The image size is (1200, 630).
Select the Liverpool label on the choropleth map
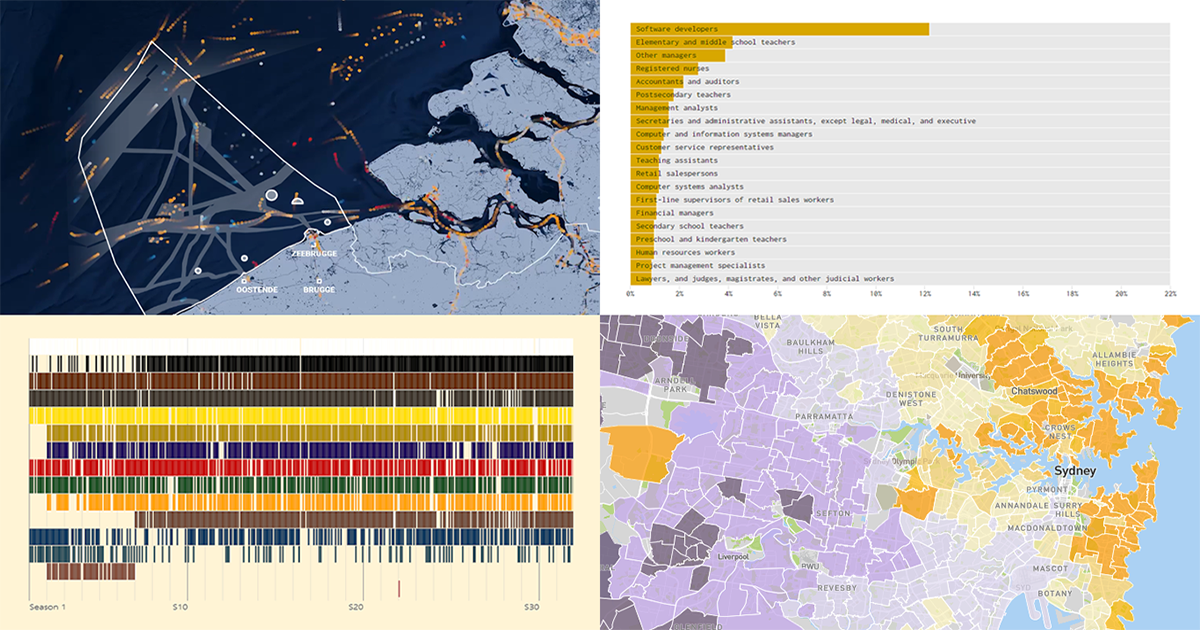pos(733,555)
